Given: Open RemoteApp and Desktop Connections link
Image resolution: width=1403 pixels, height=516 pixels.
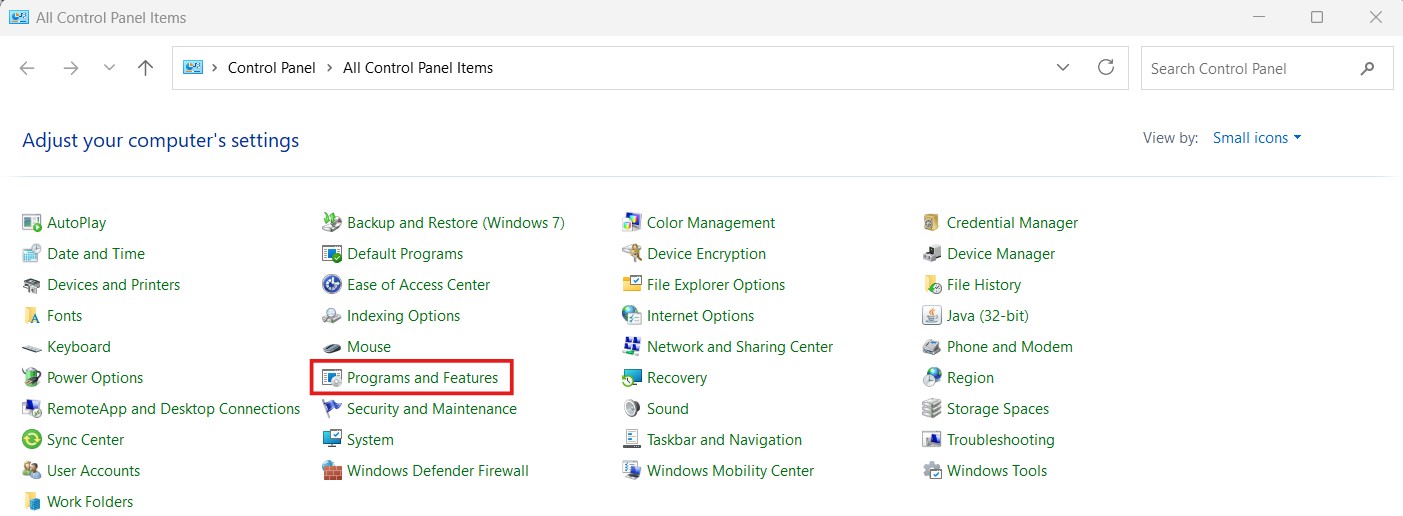Looking at the screenshot, I should click(x=173, y=409).
